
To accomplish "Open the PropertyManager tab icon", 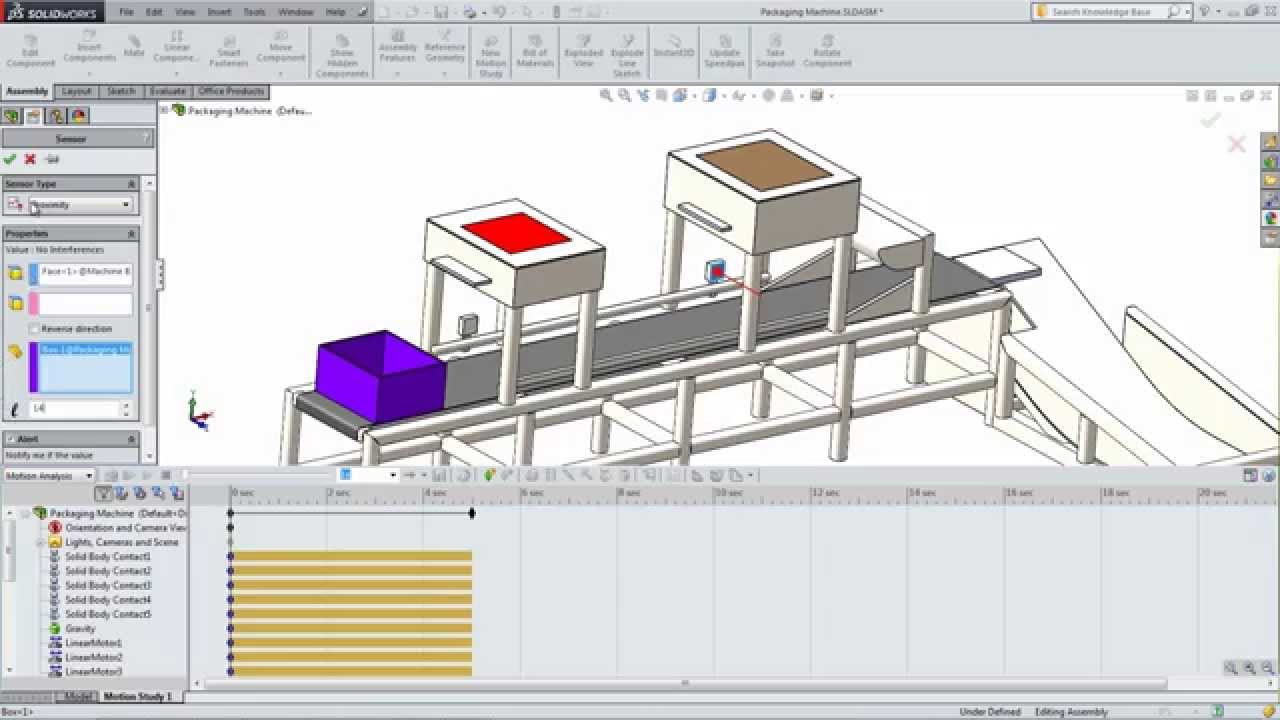I will pos(34,116).
